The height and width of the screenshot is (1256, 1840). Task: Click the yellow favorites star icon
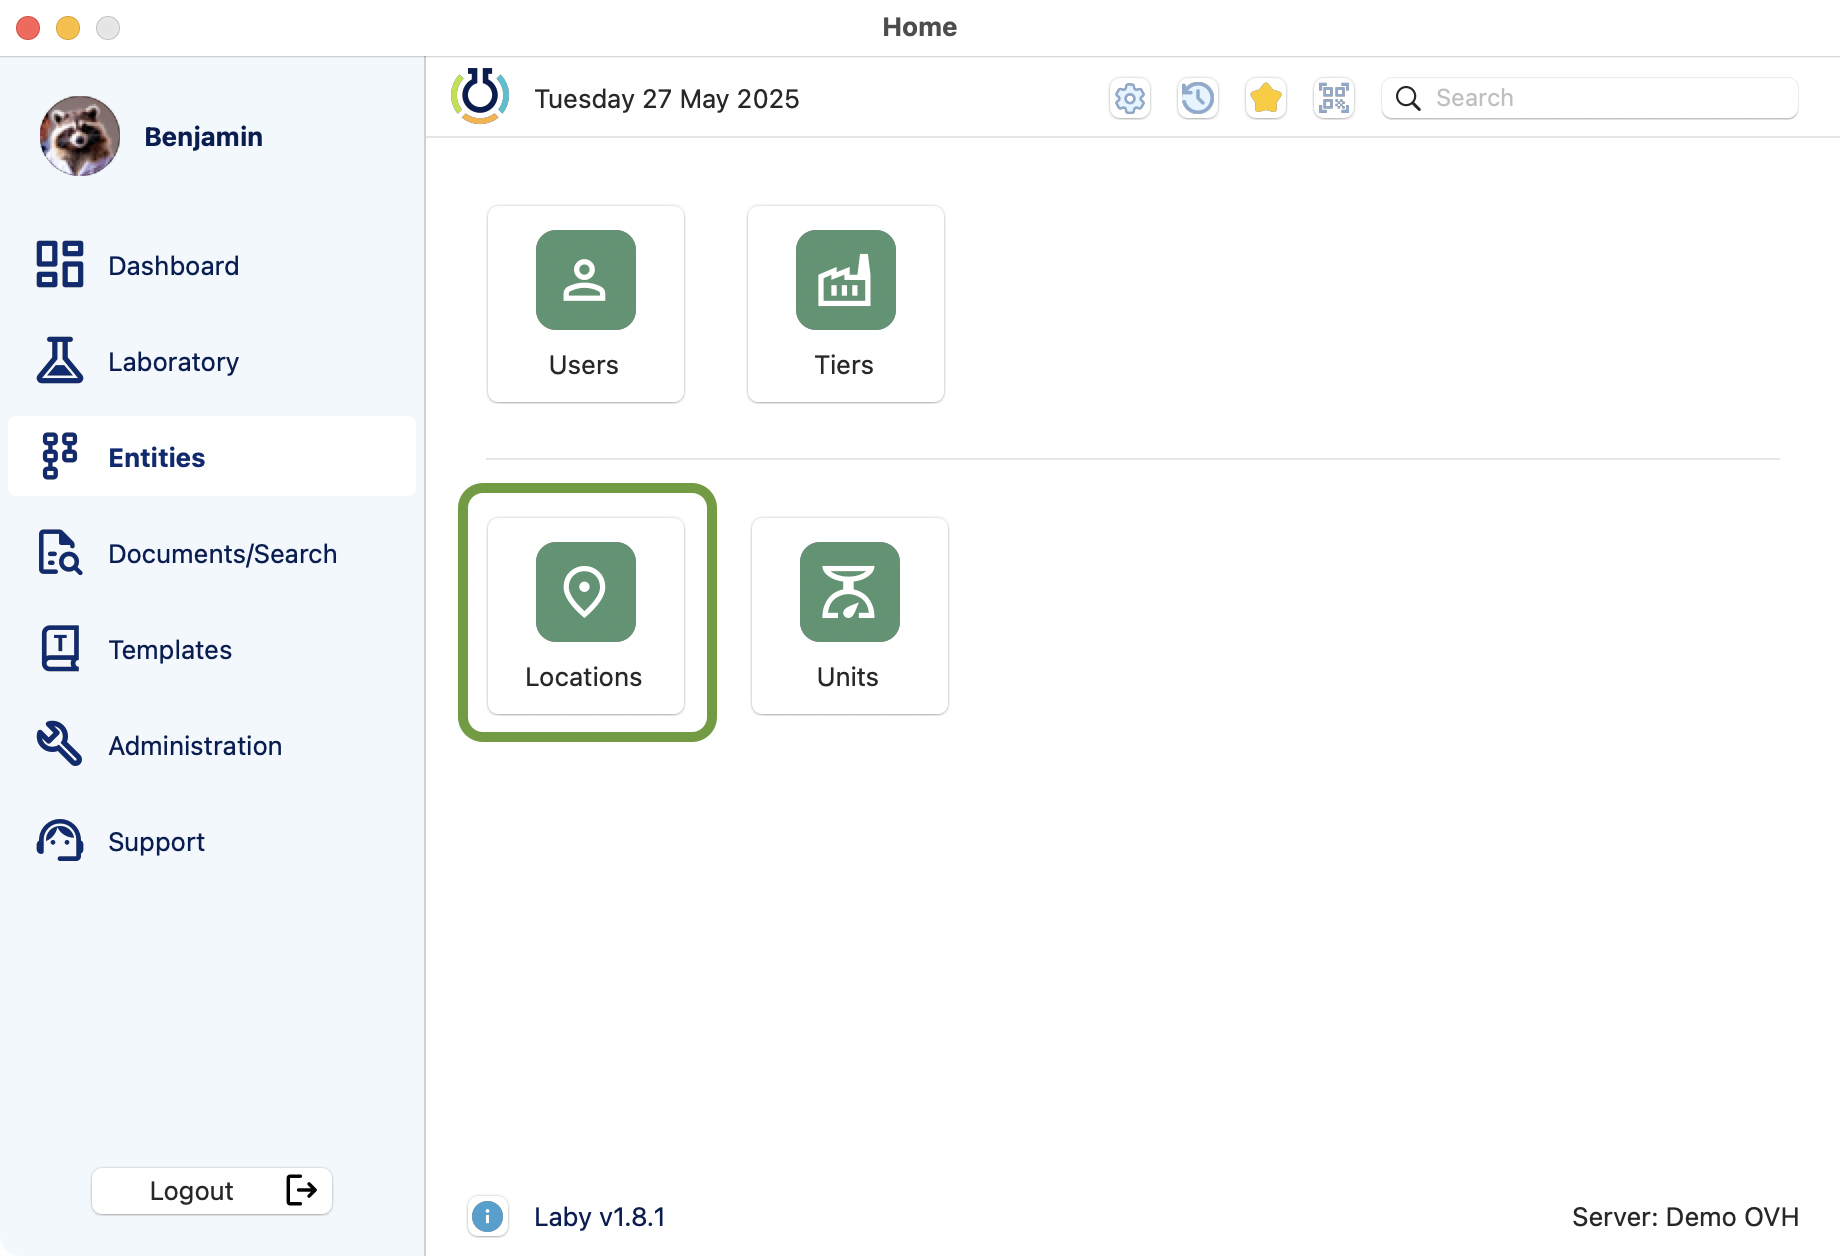click(x=1265, y=99)
